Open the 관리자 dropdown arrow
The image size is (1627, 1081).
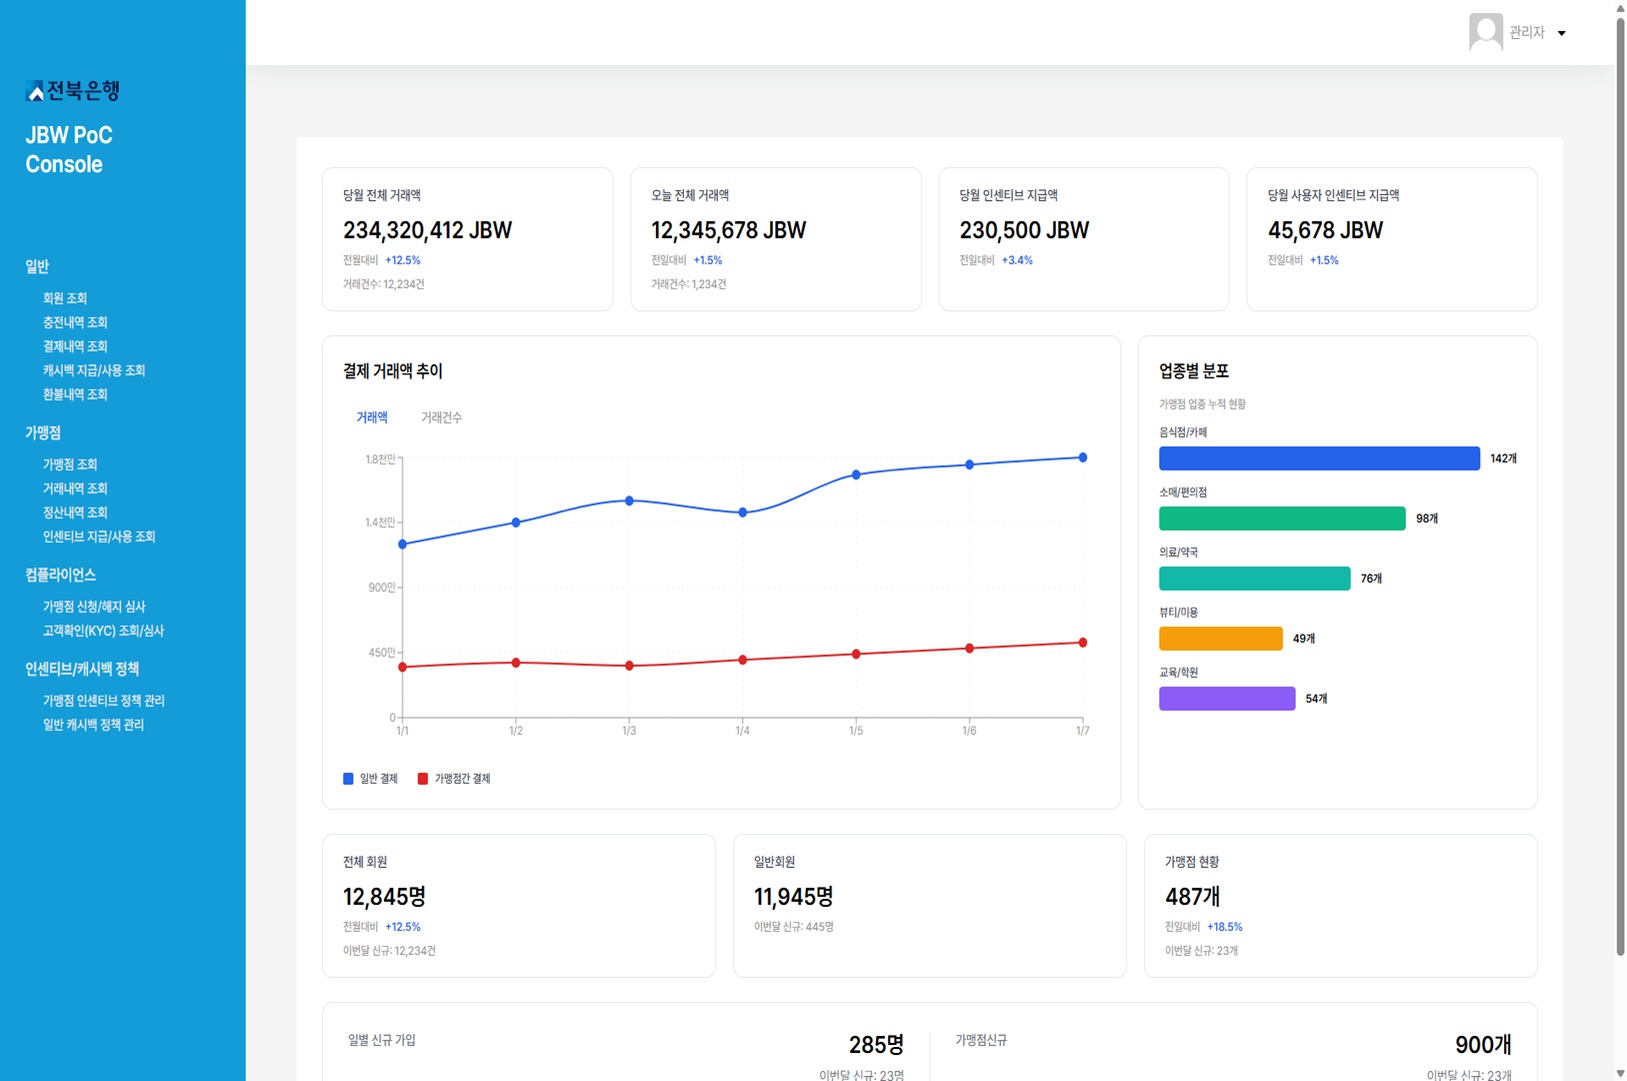1561,33
